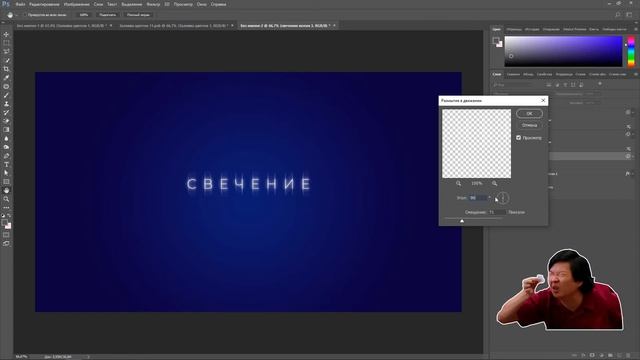Click the motion blur distance slider handle

click(462, 221)
